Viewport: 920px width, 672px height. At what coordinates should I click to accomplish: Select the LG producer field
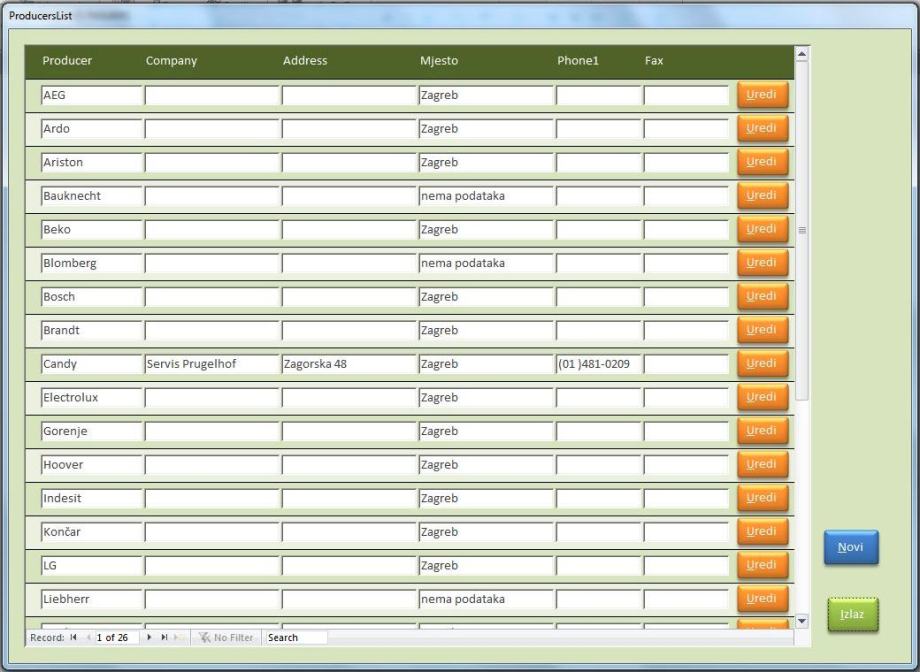tap(92, 565)
